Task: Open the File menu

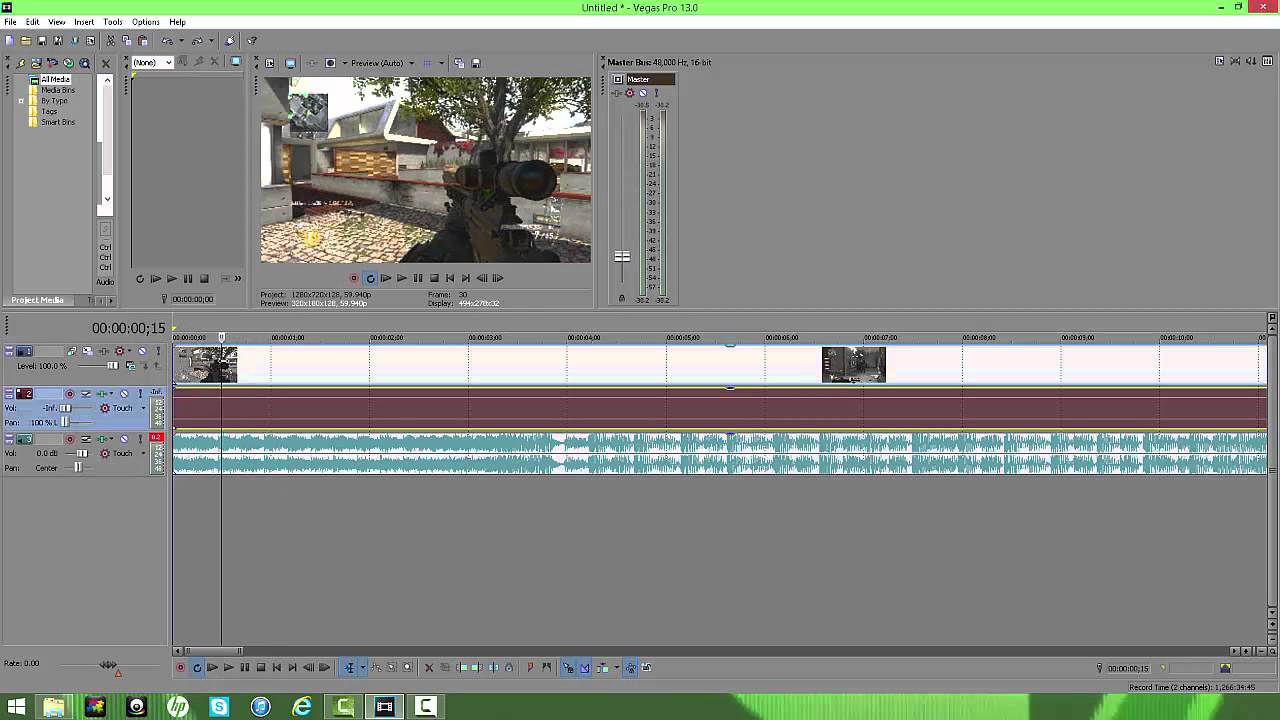Action: (x=10, y=22)
